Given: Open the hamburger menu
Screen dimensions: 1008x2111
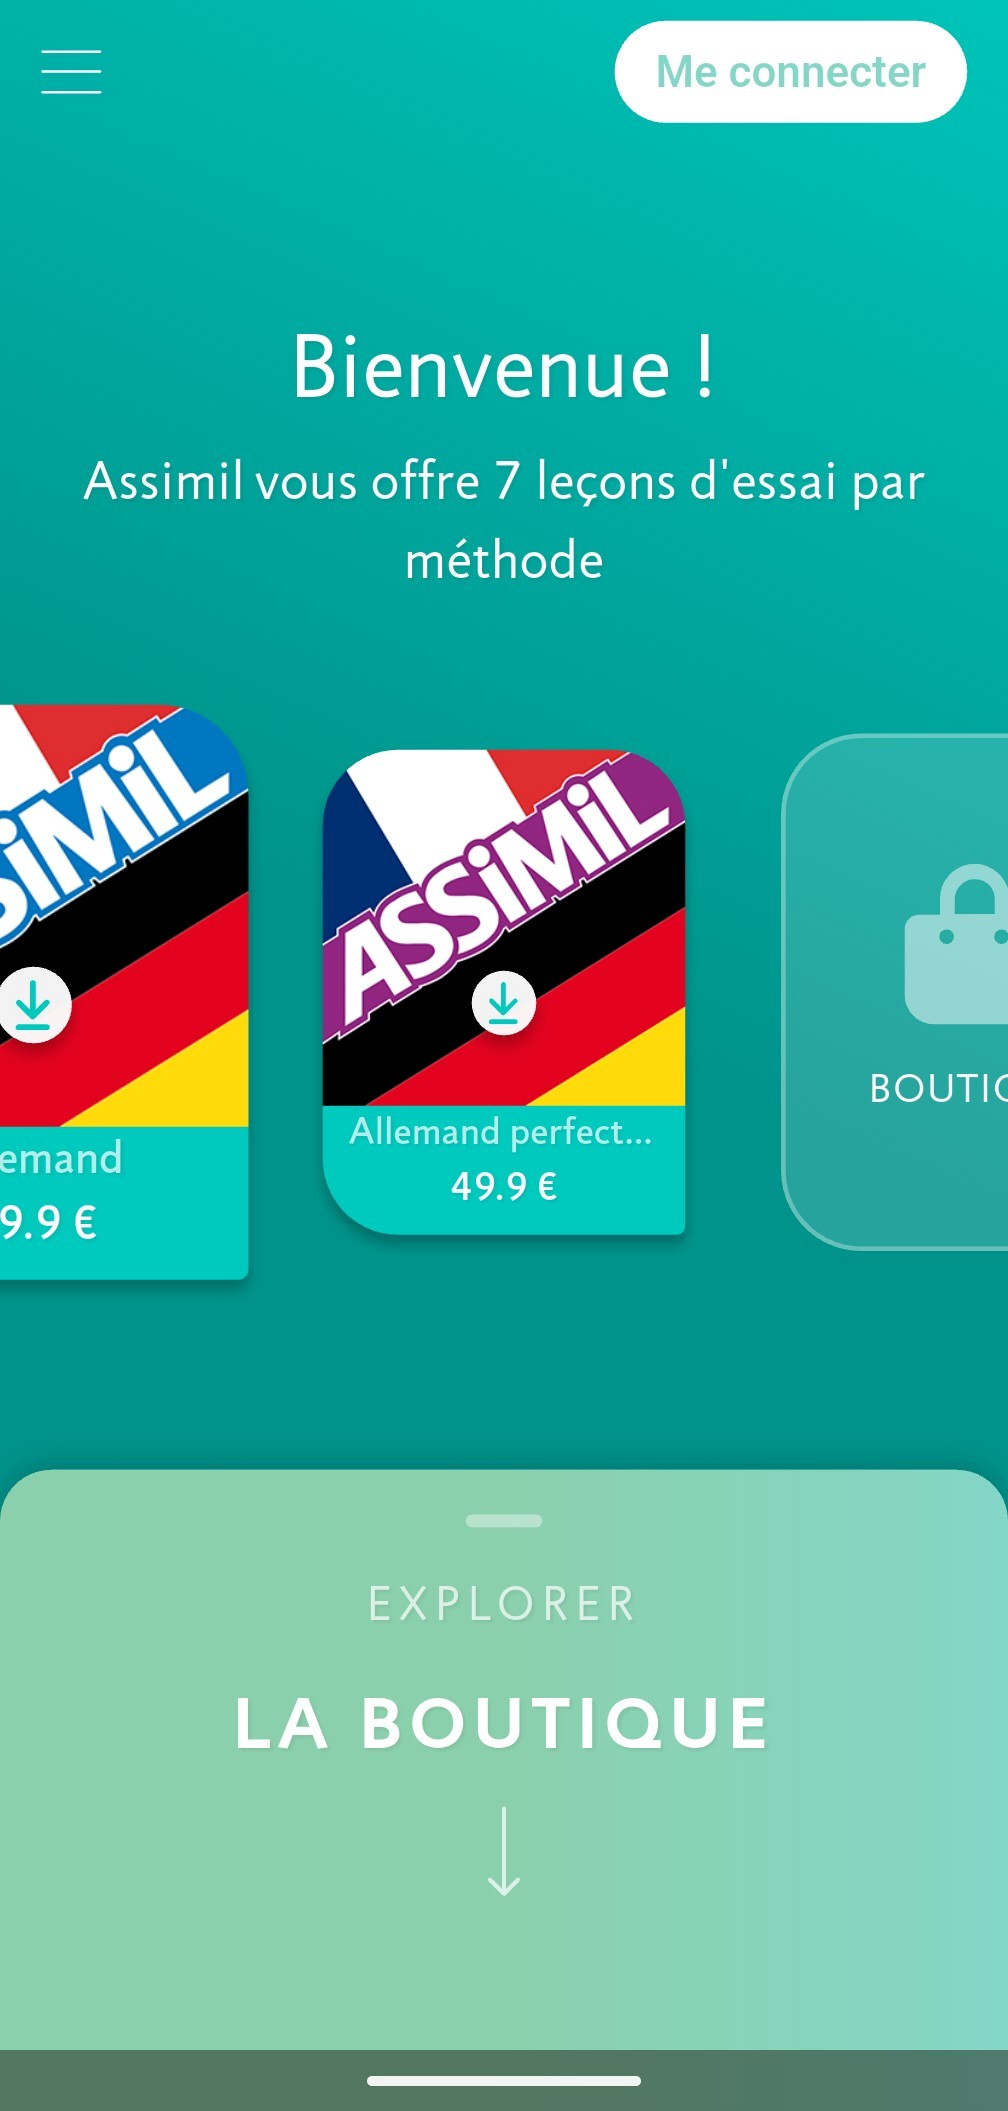Looking at the screenshot, I should [71, 72].
